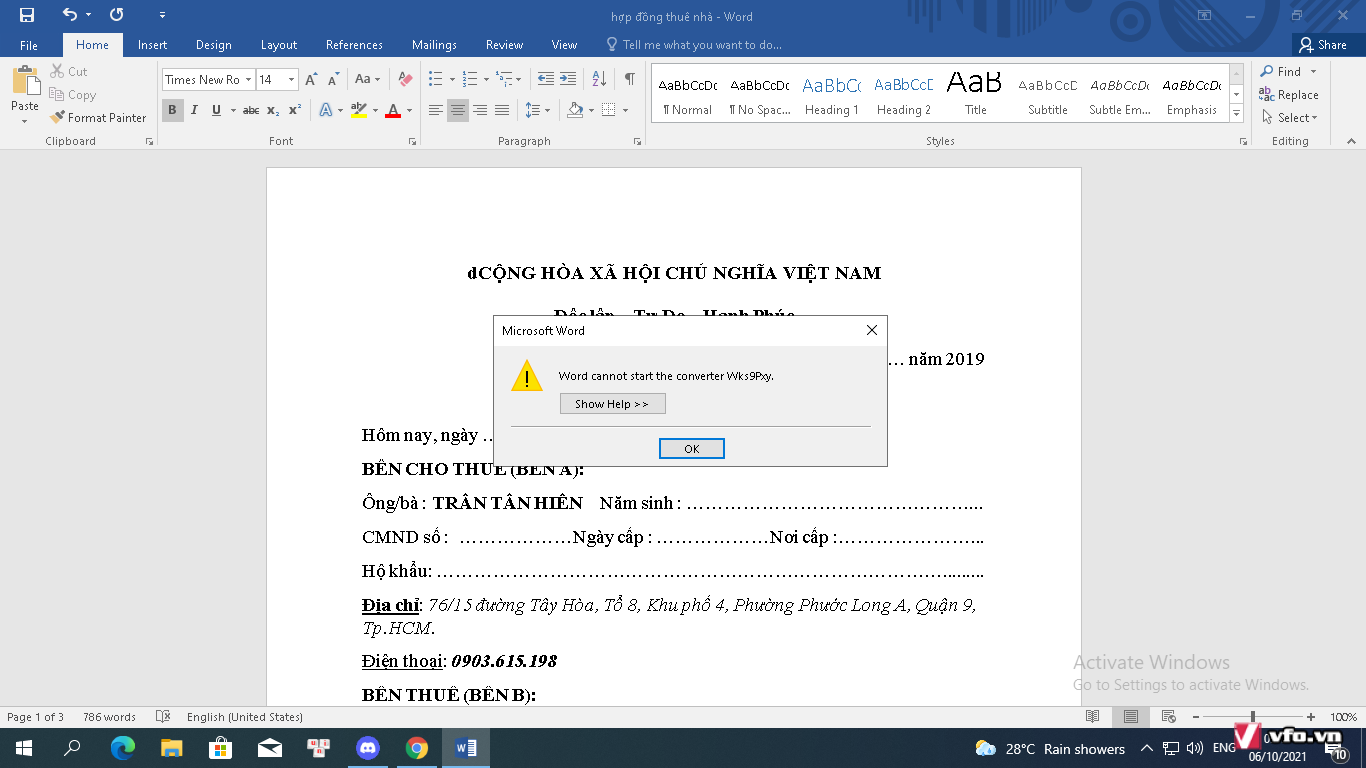This screenshot has width=1366, height=768.
Task: Click the Tell me what you want search box
Action: click(x=694, y=45)
